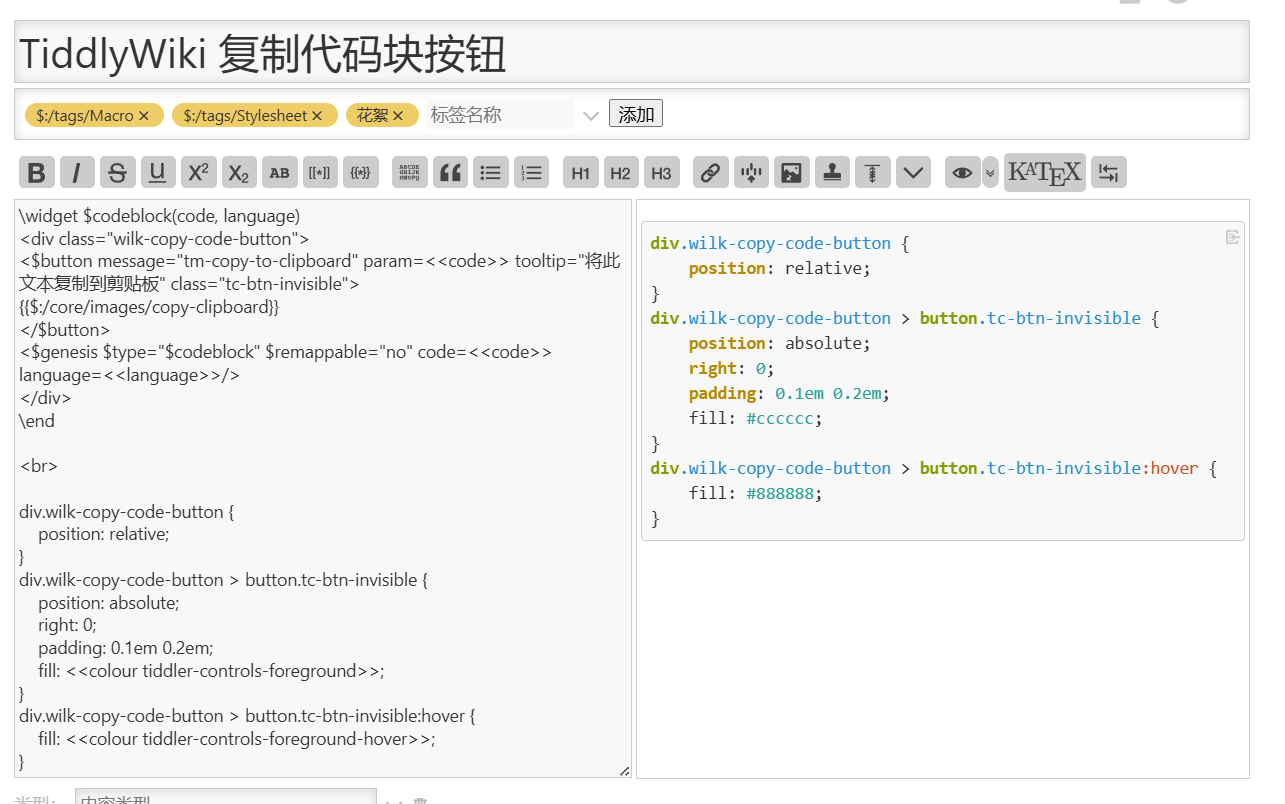This screenshot has height=804, width=1285.
Task: Insert a link with chain icon
Action: 710,172
